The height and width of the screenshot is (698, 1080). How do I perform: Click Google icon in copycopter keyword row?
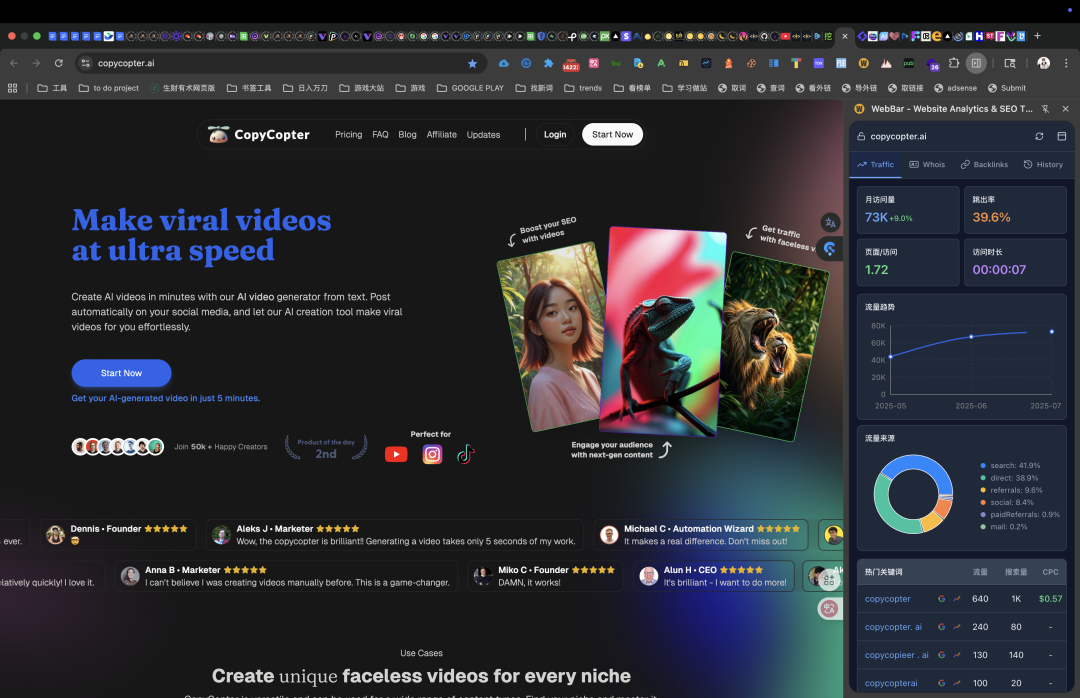coord(942,599)
